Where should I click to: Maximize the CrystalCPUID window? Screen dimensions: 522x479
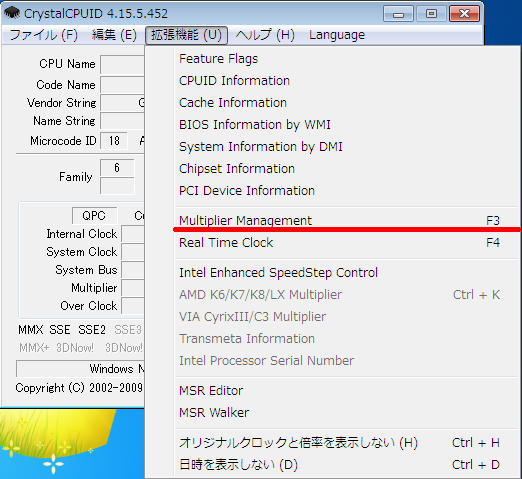431,14
